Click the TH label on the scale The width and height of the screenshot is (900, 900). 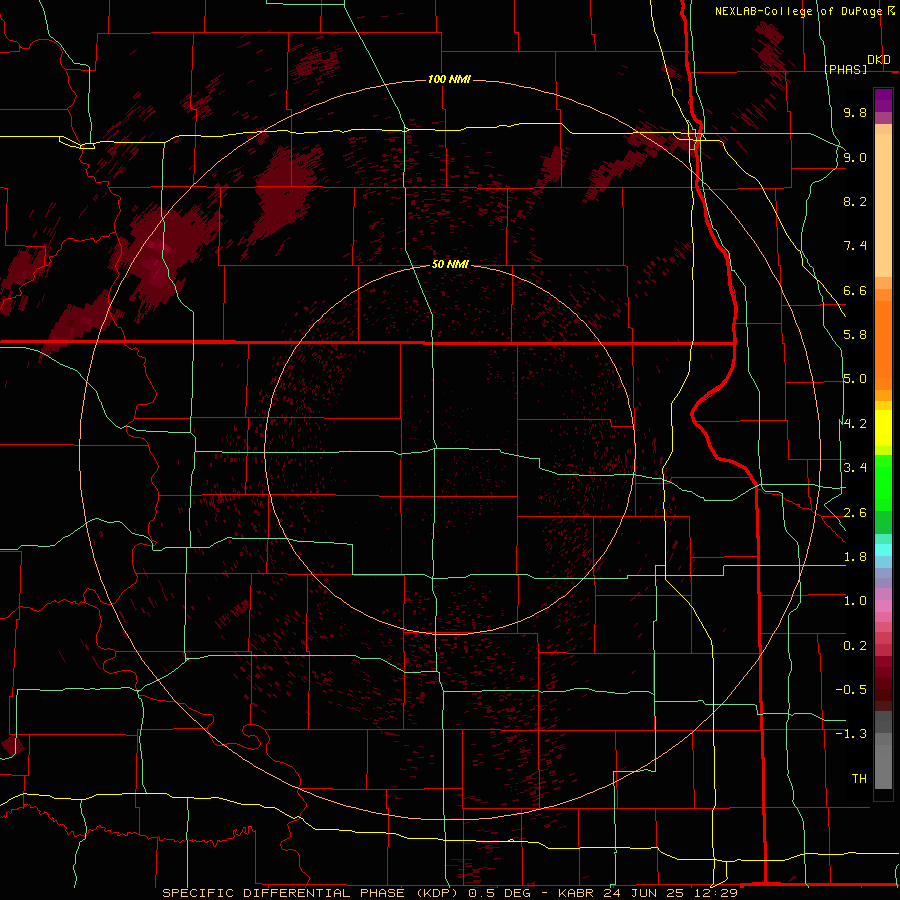coord(859,779)
